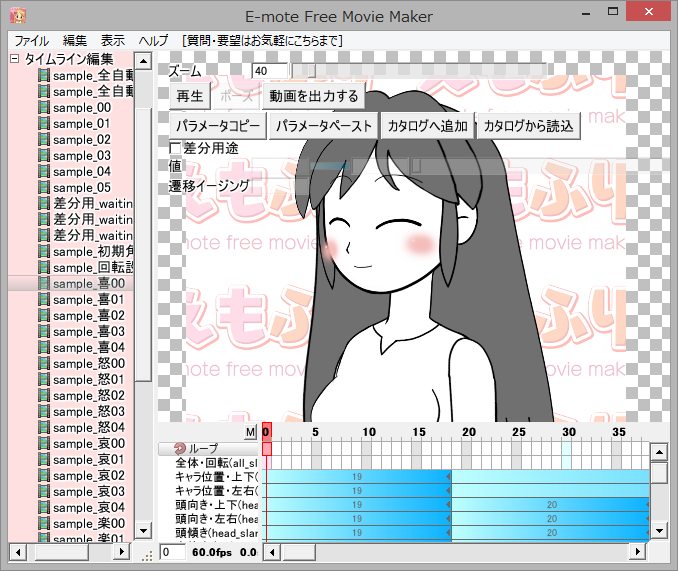Click the frame number field showing 0
Image resolution: width=678 pixels, height=571 pixels.
(x=172, y=552)
